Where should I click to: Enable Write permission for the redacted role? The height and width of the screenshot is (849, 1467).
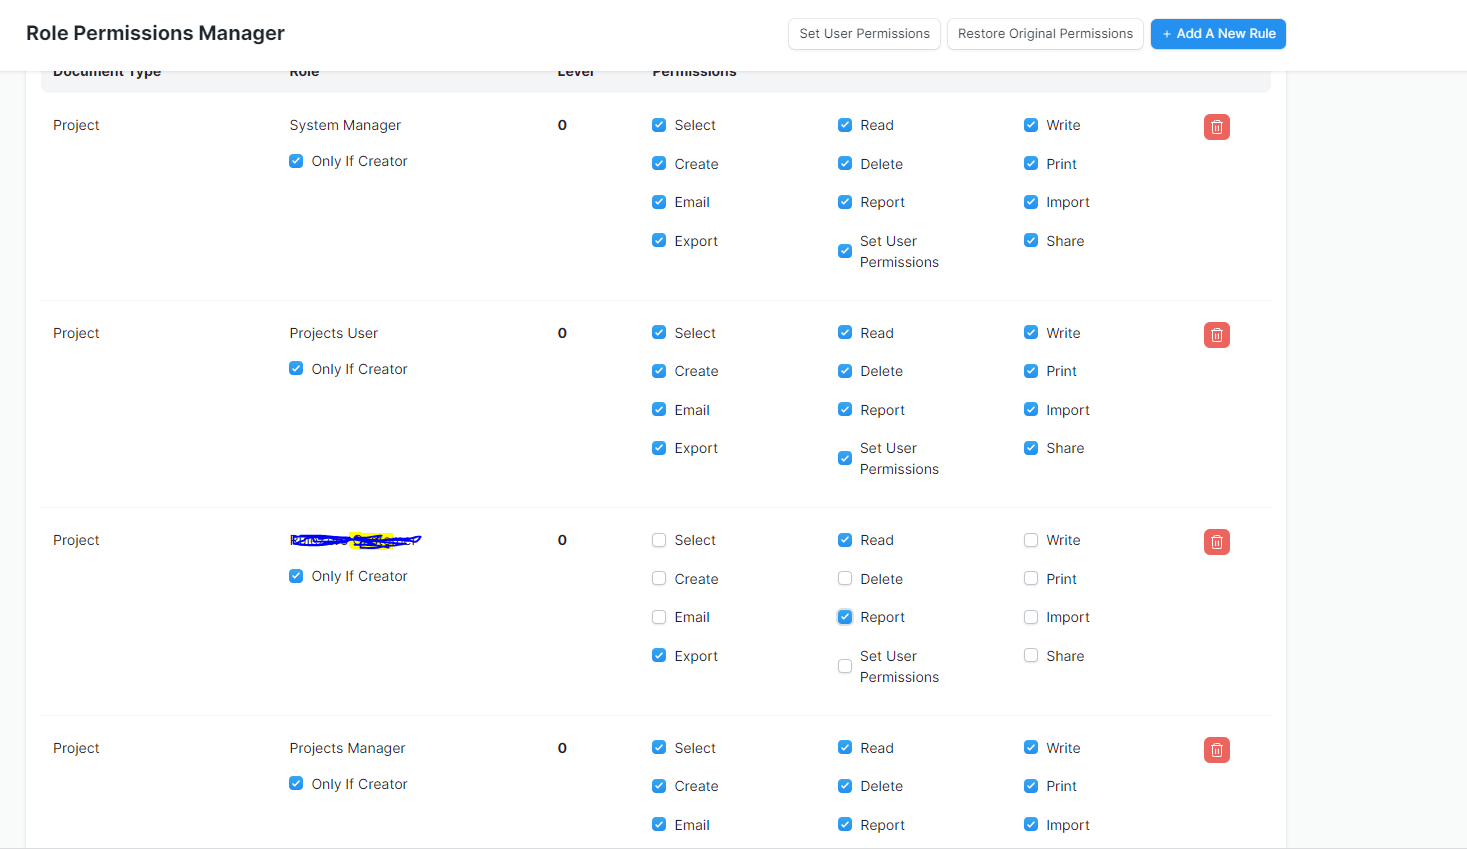pos(1031,541)
